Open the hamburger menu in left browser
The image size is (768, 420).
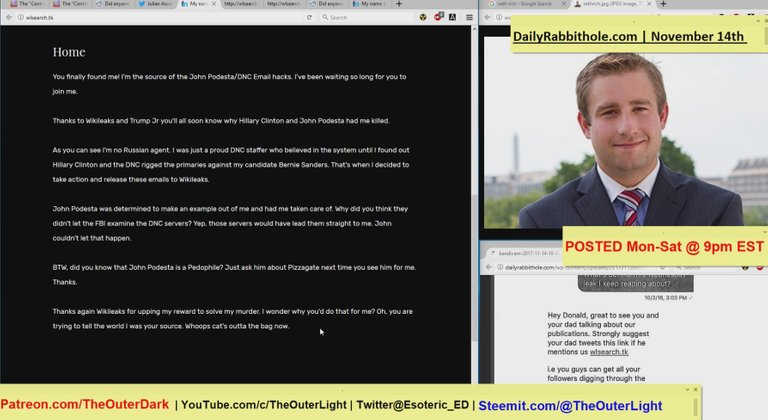pos(469,17)
